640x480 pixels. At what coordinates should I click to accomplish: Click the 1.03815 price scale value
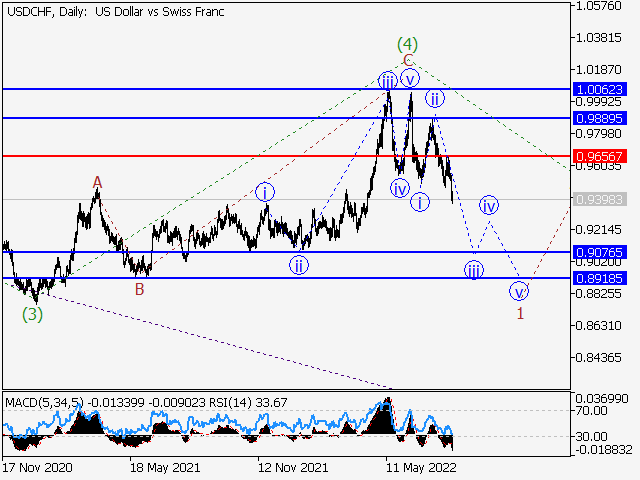[x=598, y=38]
